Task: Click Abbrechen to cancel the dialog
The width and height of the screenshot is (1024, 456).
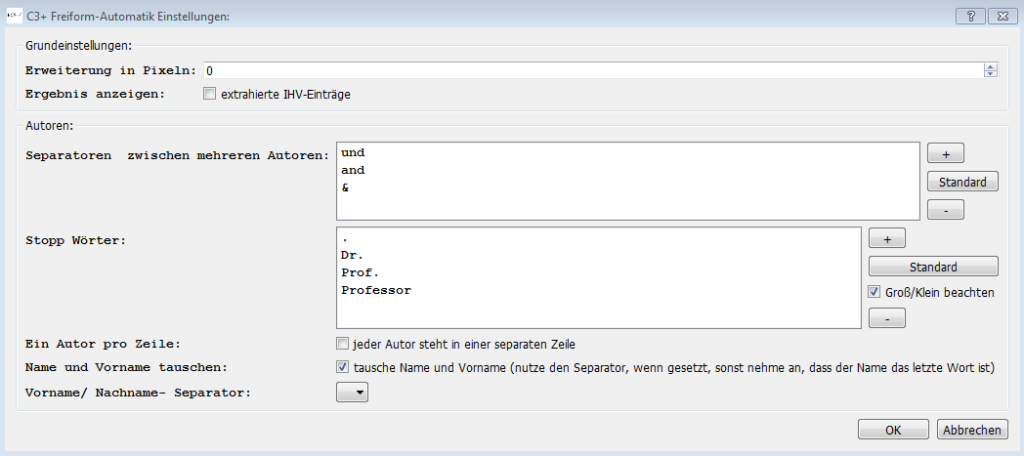Action: [972, 430]
